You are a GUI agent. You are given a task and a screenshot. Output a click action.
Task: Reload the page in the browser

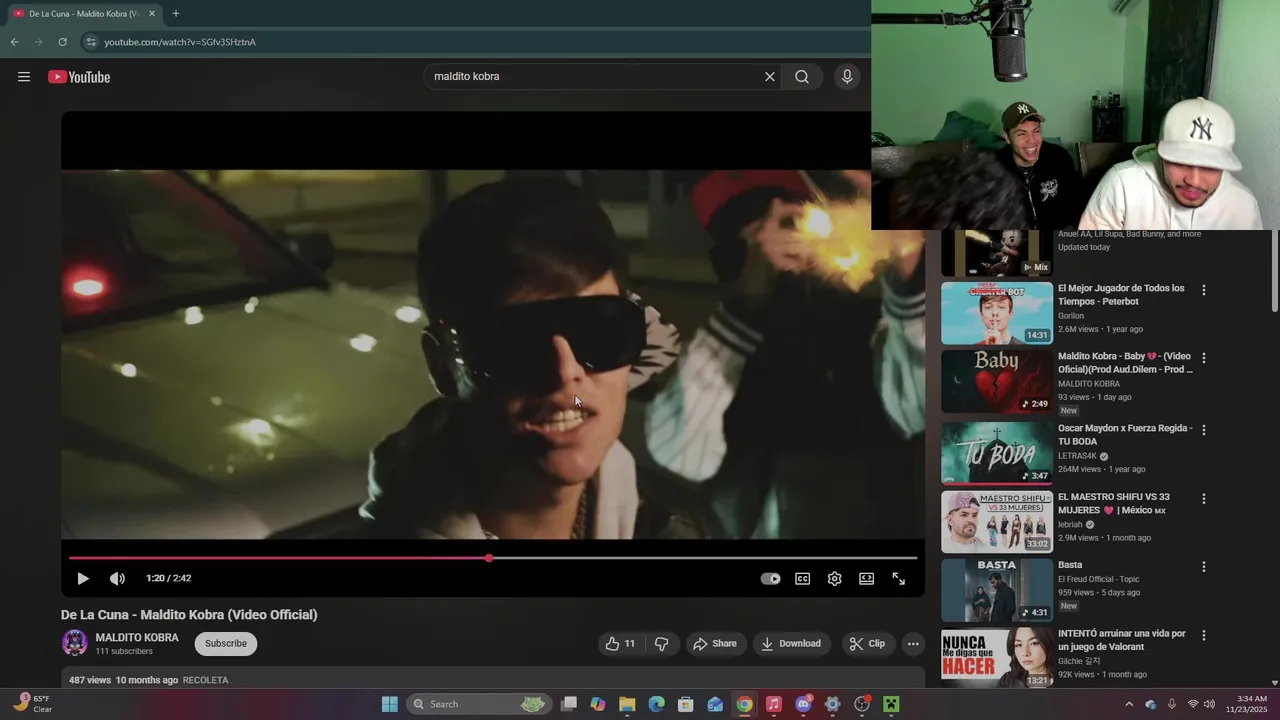[x=62, y=42]
